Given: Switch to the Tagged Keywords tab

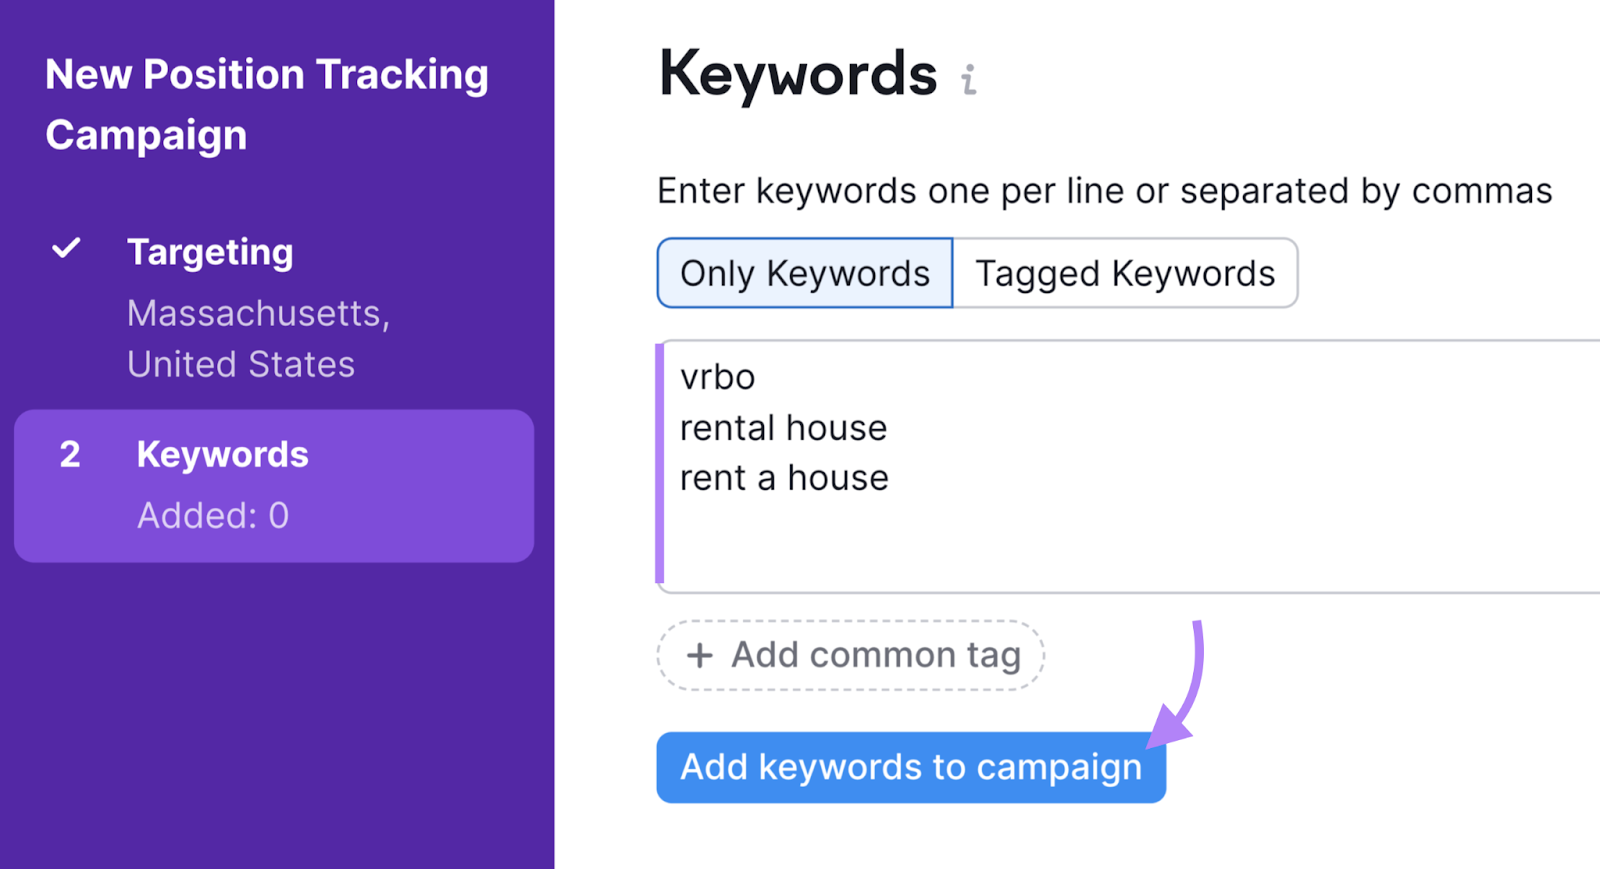Looking at the screenshot, I should point(1125,273).
